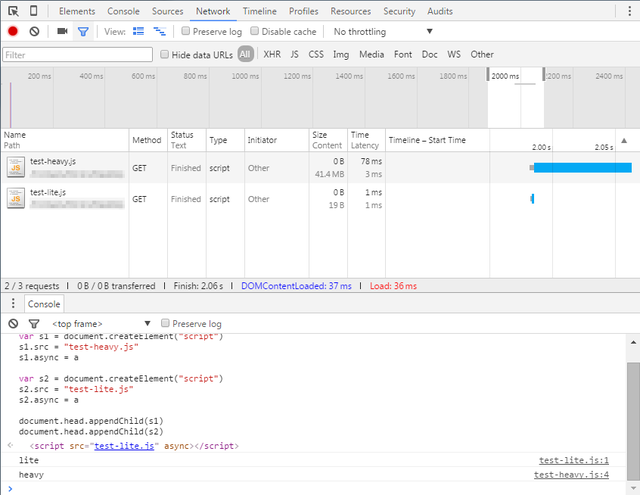The width and height of the screenshot is (640, 495).
Task: Sort by Name column header
Action: (65, 140)
